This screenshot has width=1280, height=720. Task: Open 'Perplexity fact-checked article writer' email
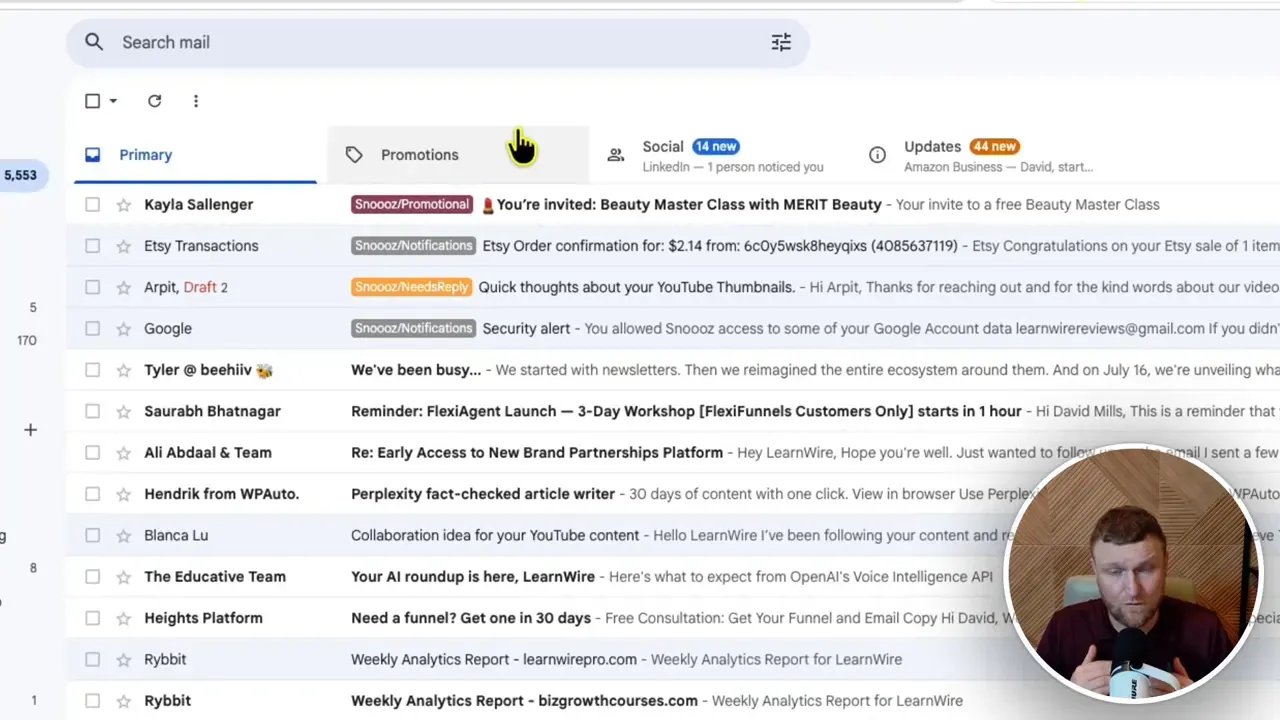pos(483,494)
